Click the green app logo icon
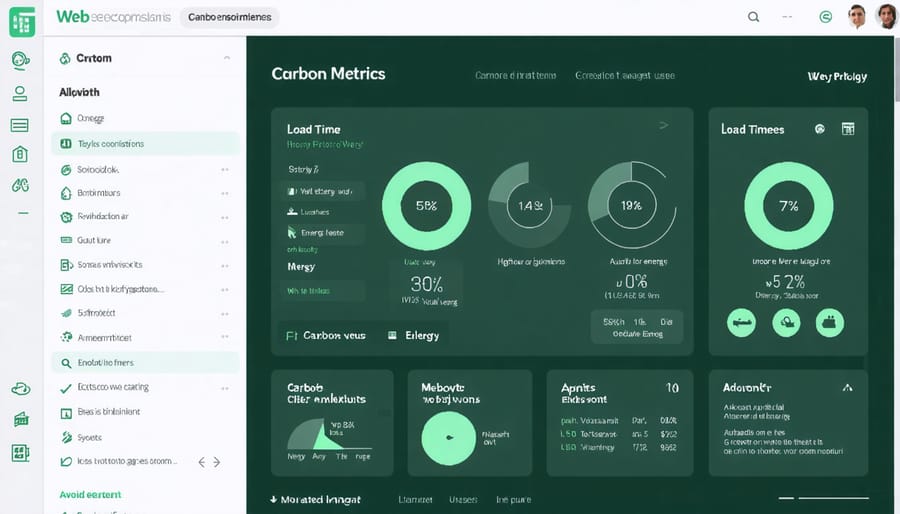The image size is (900, 514). [22, 22]
